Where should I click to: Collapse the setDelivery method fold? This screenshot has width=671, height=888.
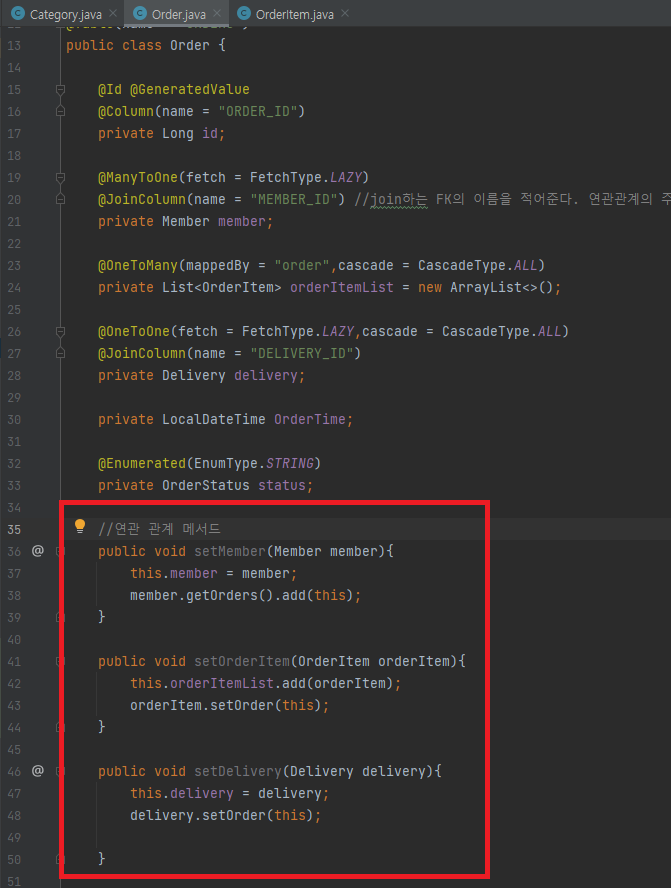(x=60, y=771)
